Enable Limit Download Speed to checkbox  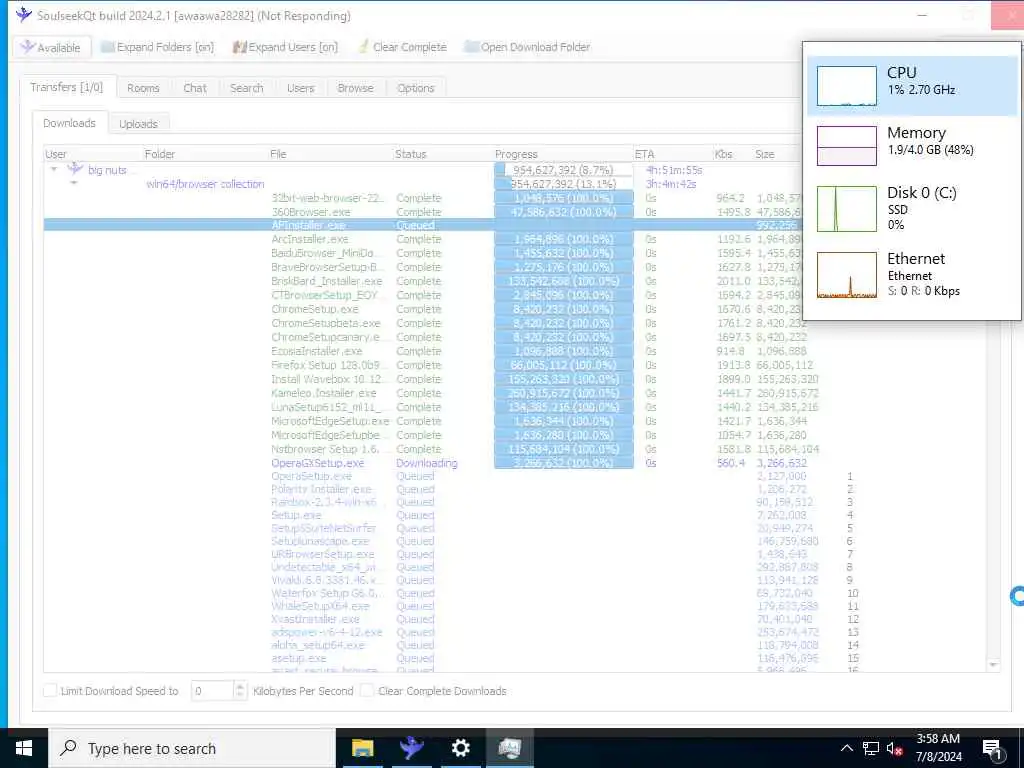tap(50, 690)
